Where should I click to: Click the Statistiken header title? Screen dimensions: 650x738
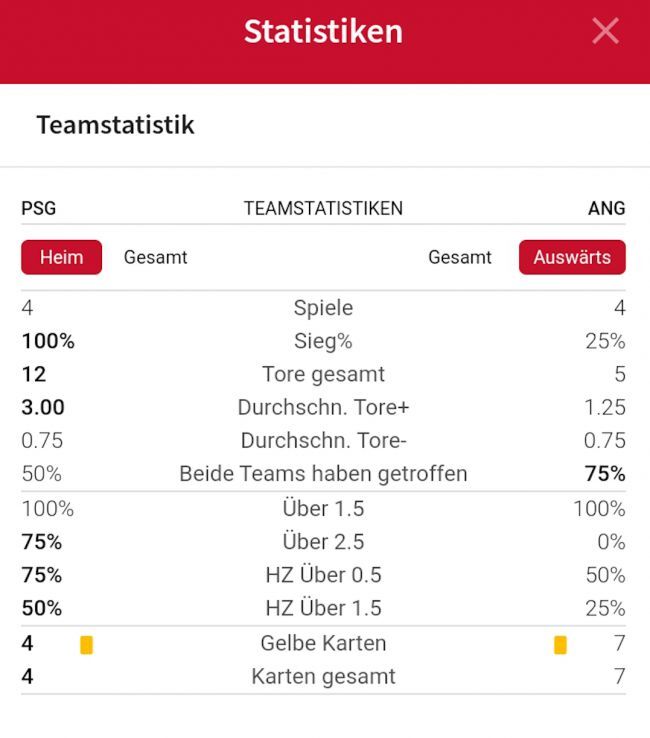[x=323, y=31]
